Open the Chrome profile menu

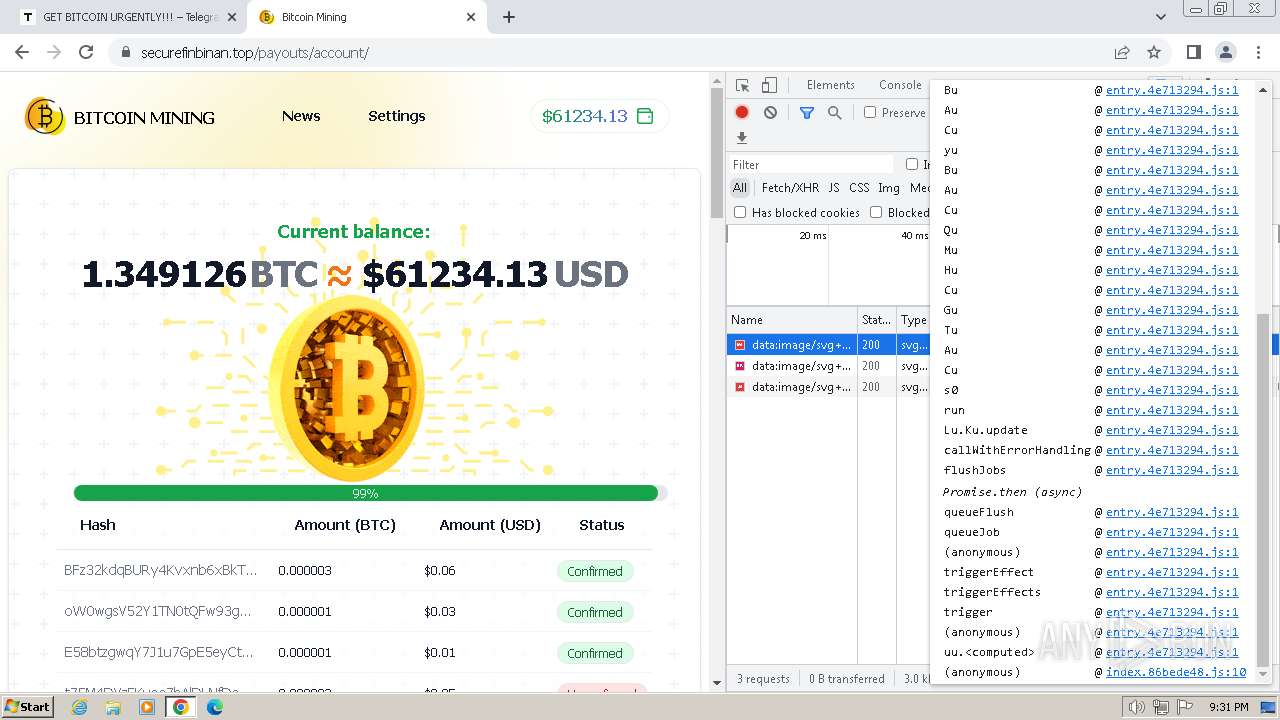pyautogui.click(x=1226, y=52)
